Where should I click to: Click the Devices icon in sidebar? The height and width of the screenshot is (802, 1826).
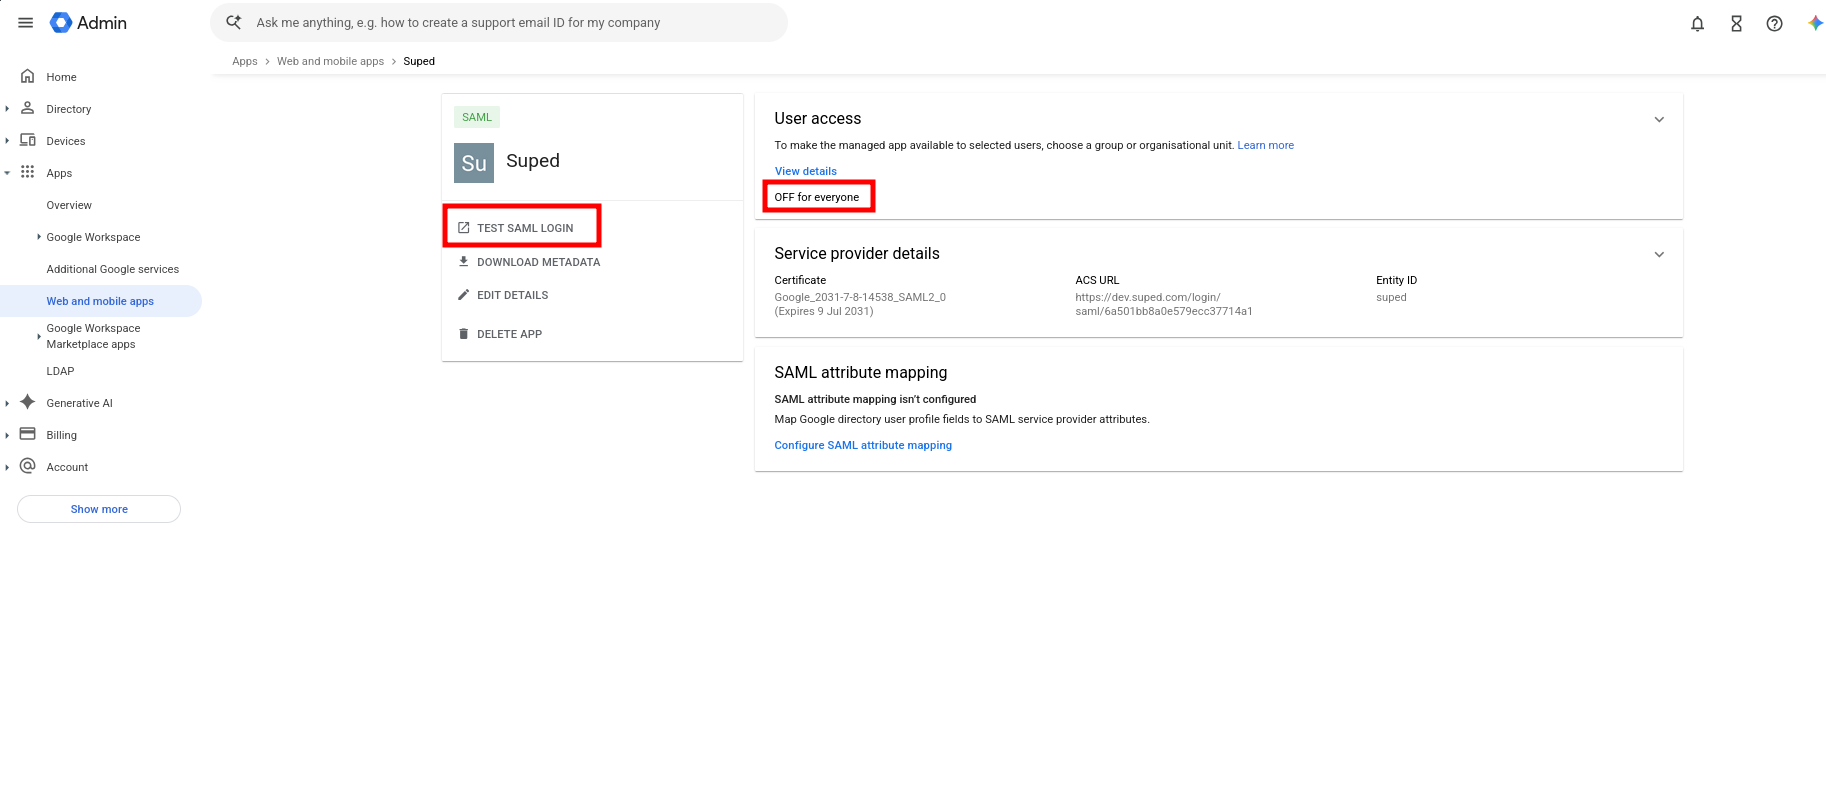[28, 140]
